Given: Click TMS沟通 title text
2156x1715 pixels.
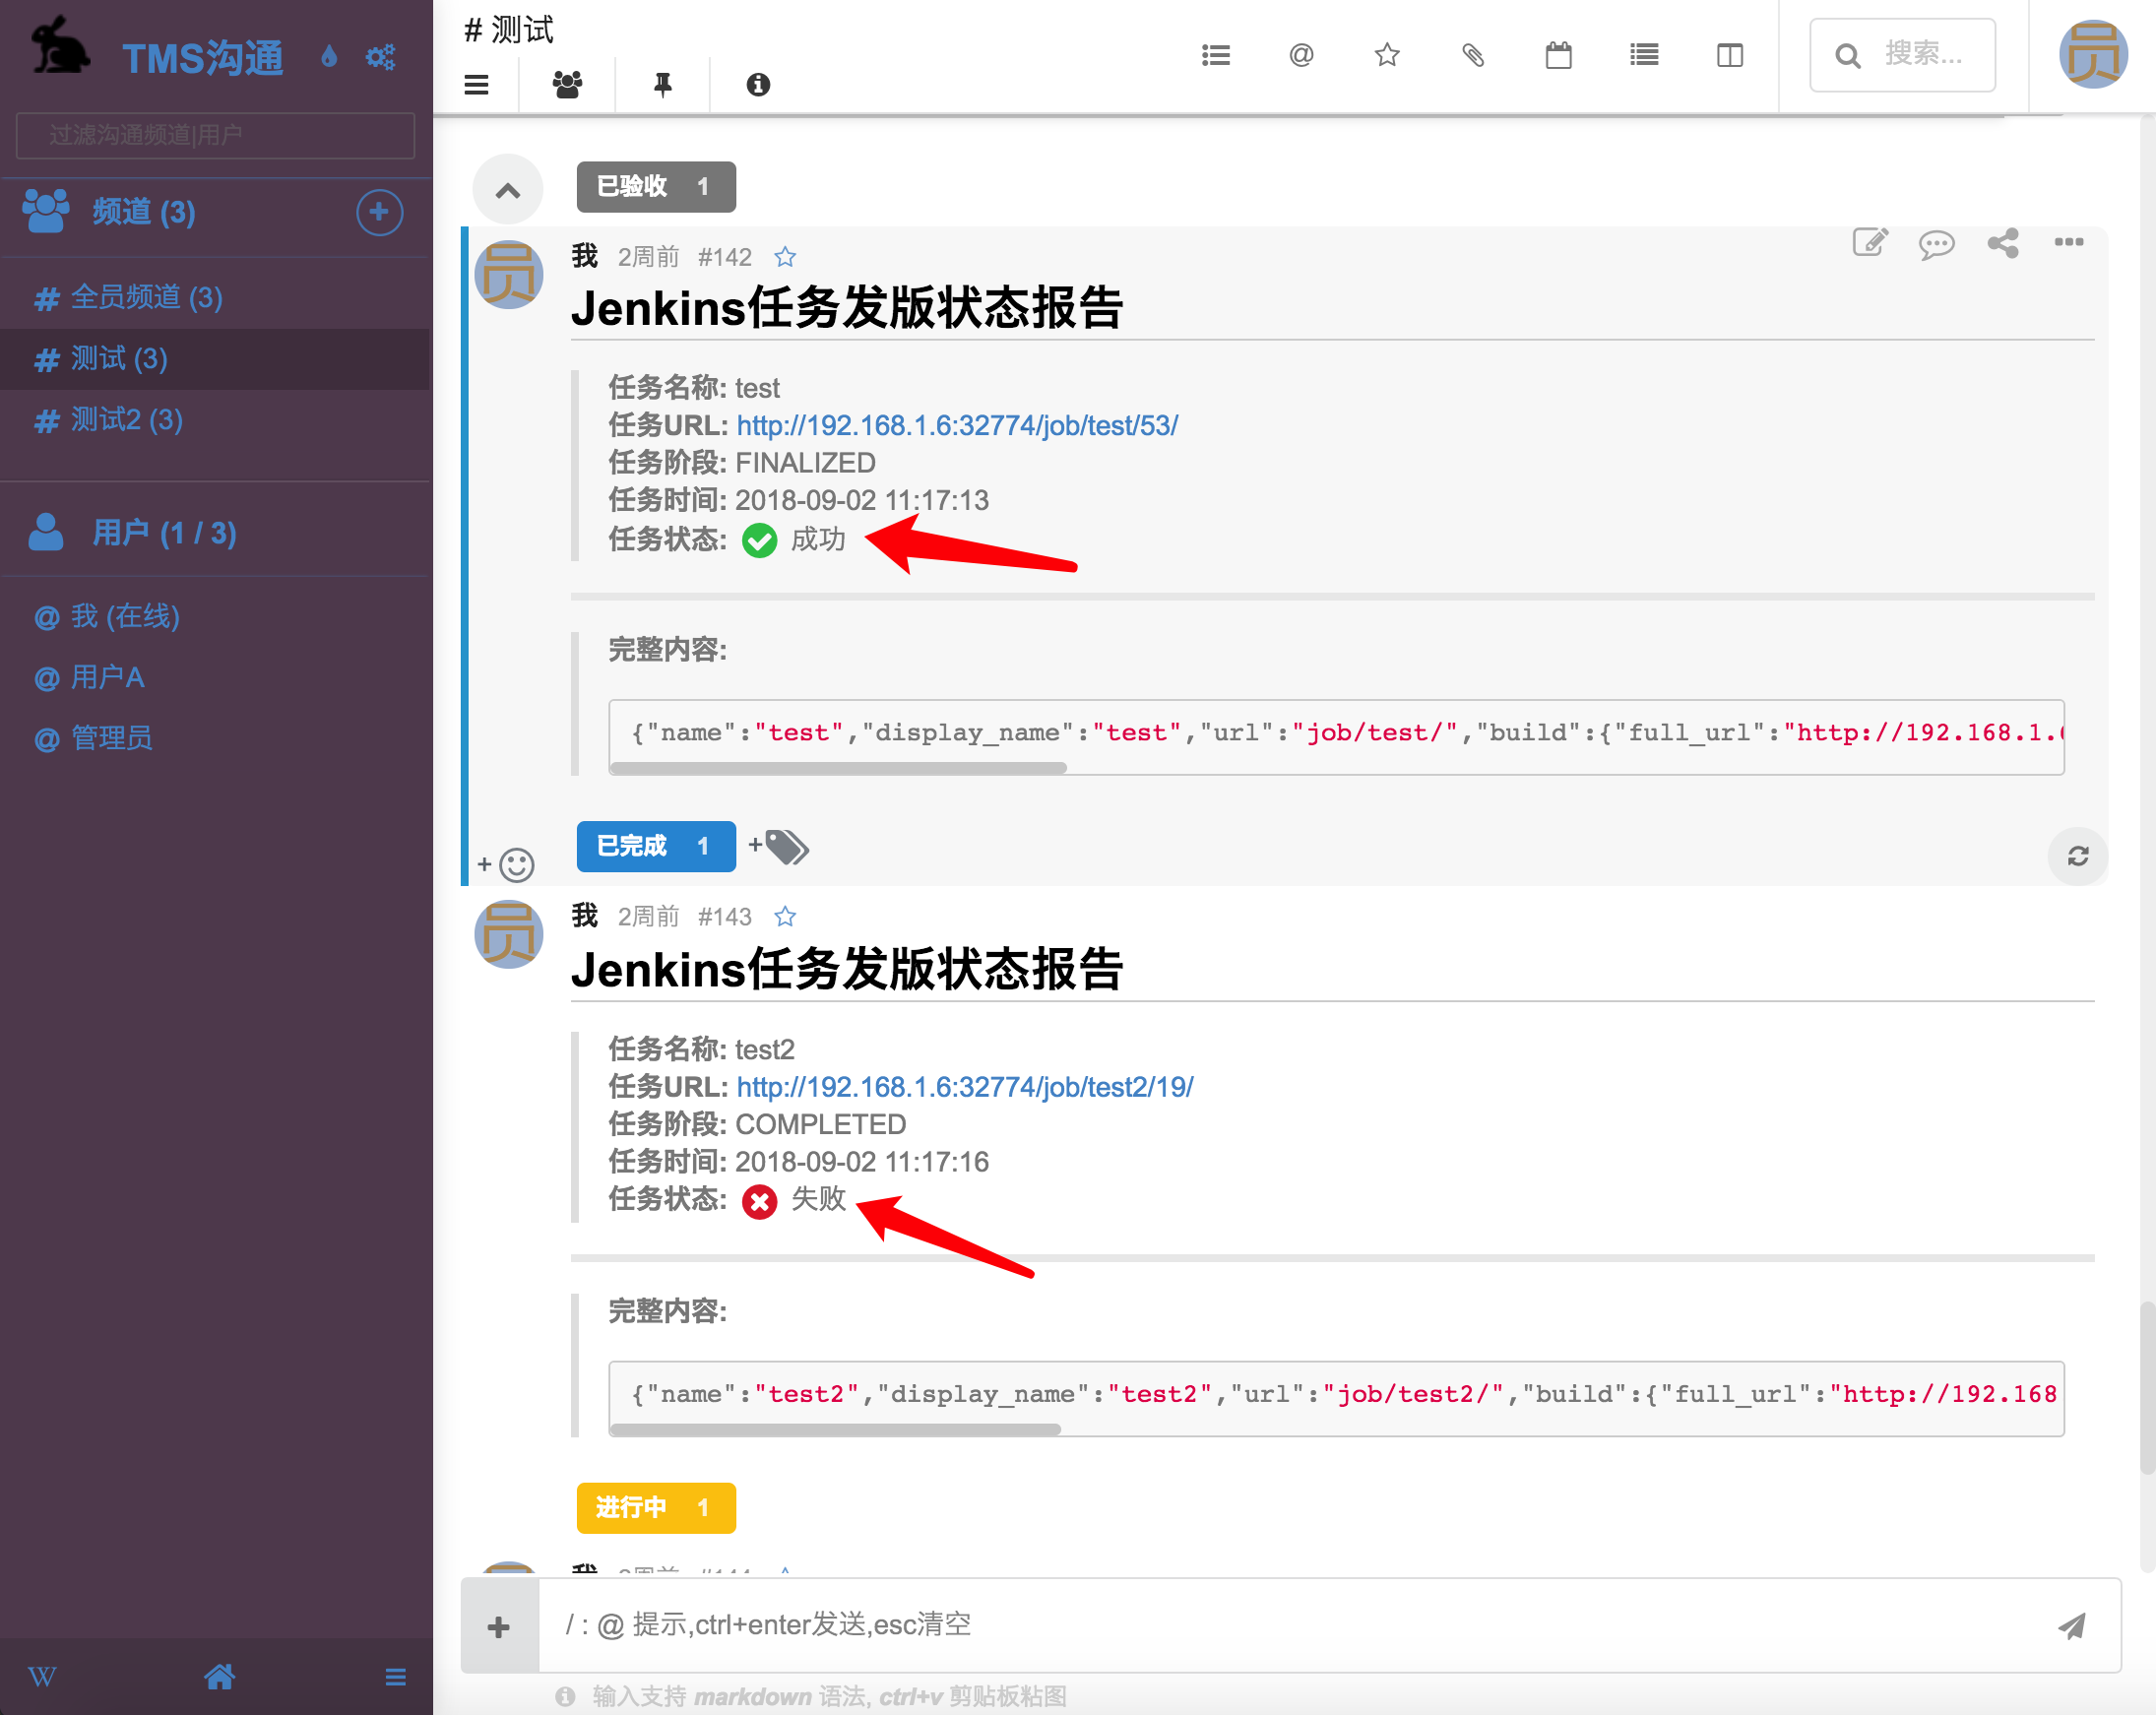Looking at the screenshot, I should pos(203,58).
